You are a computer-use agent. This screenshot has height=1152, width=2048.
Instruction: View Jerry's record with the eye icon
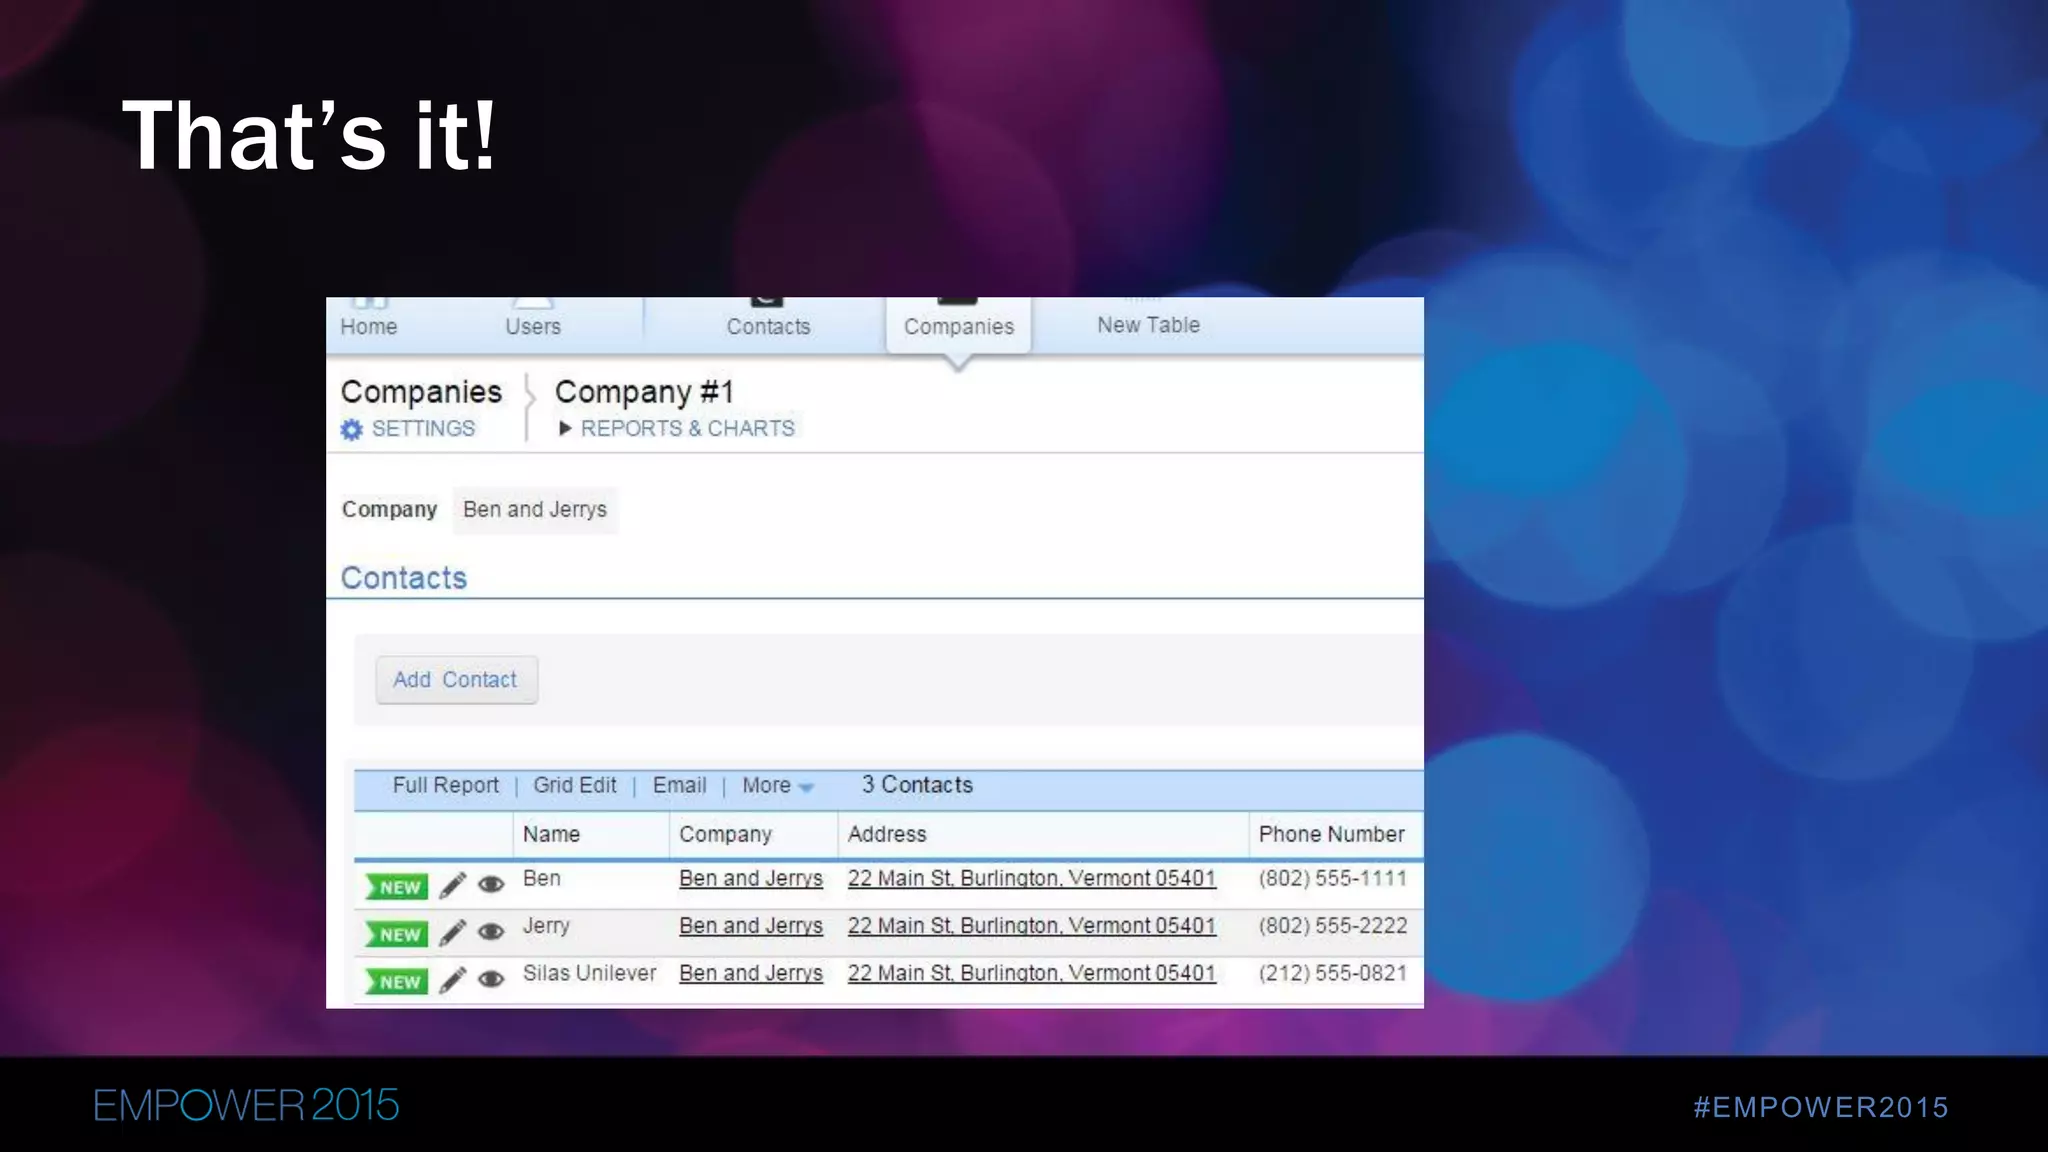coord(491,932)
